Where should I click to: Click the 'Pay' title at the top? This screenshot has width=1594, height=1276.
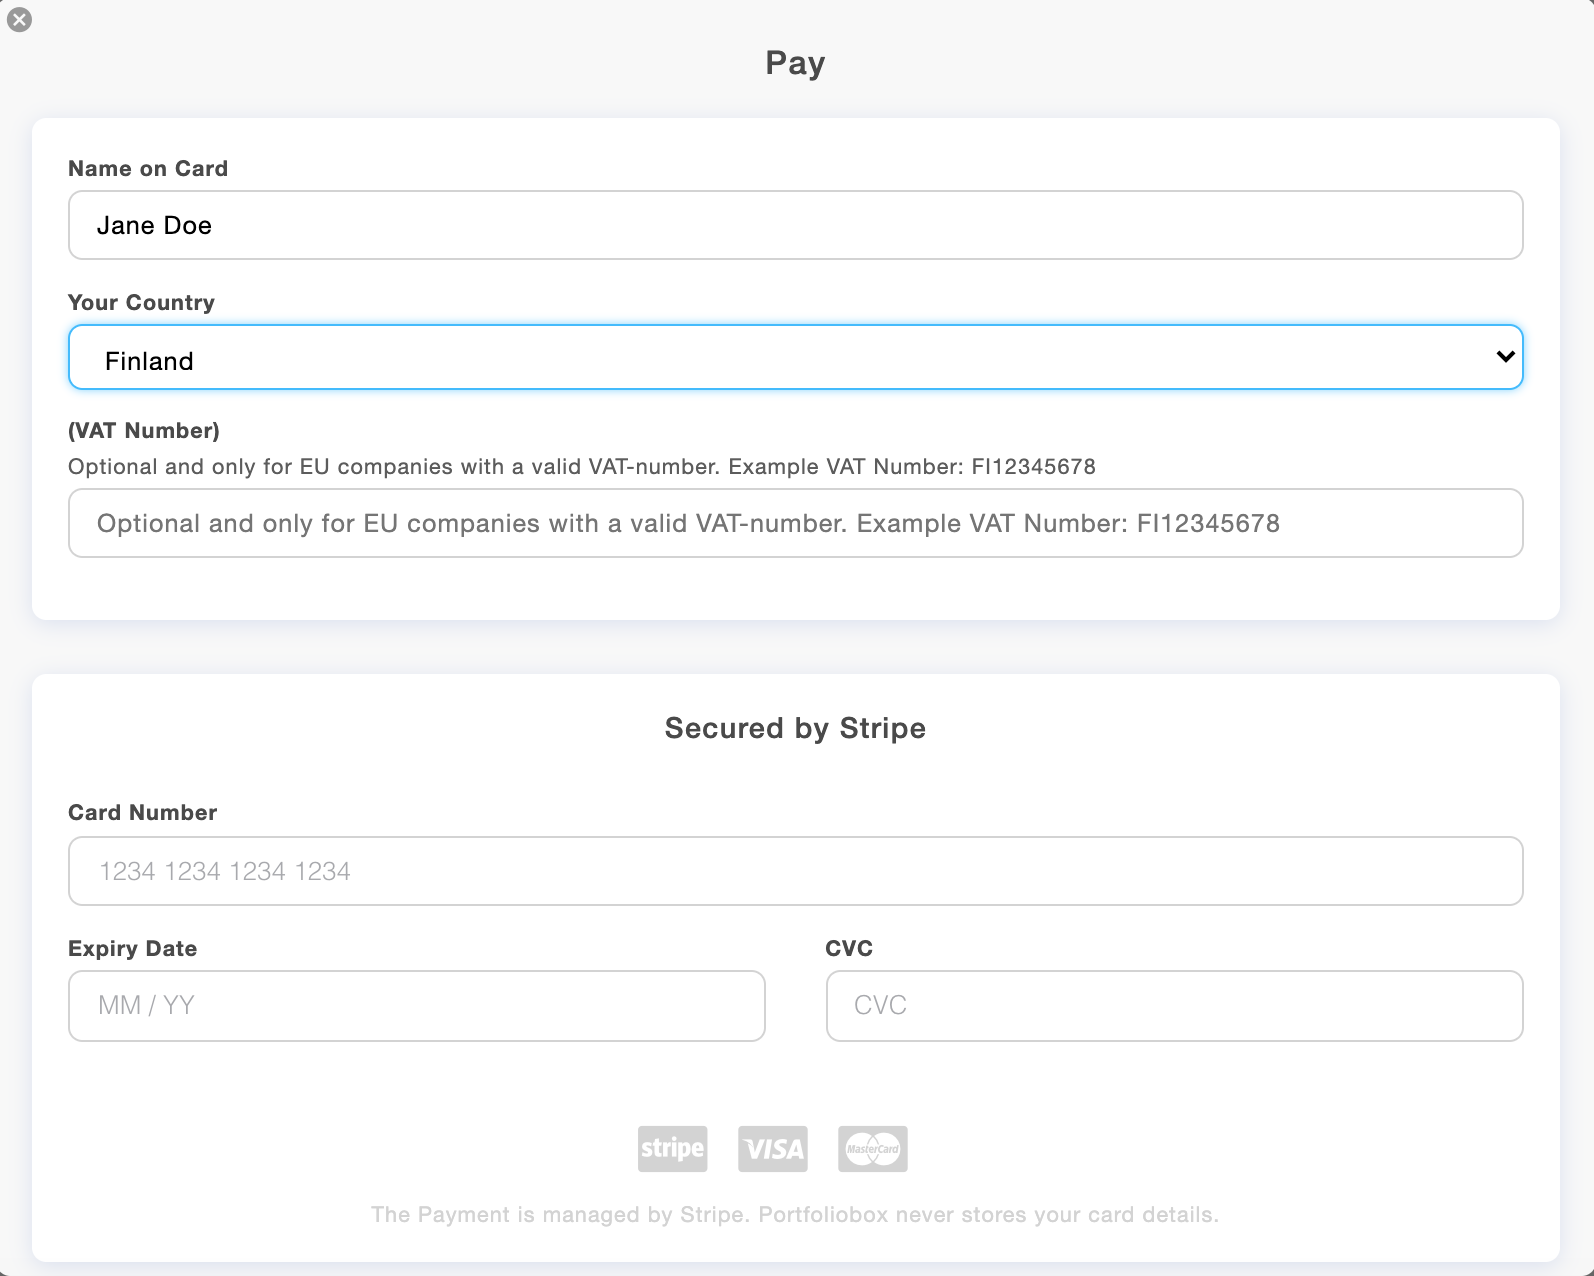pyautogui.click(x=795, y=63)
